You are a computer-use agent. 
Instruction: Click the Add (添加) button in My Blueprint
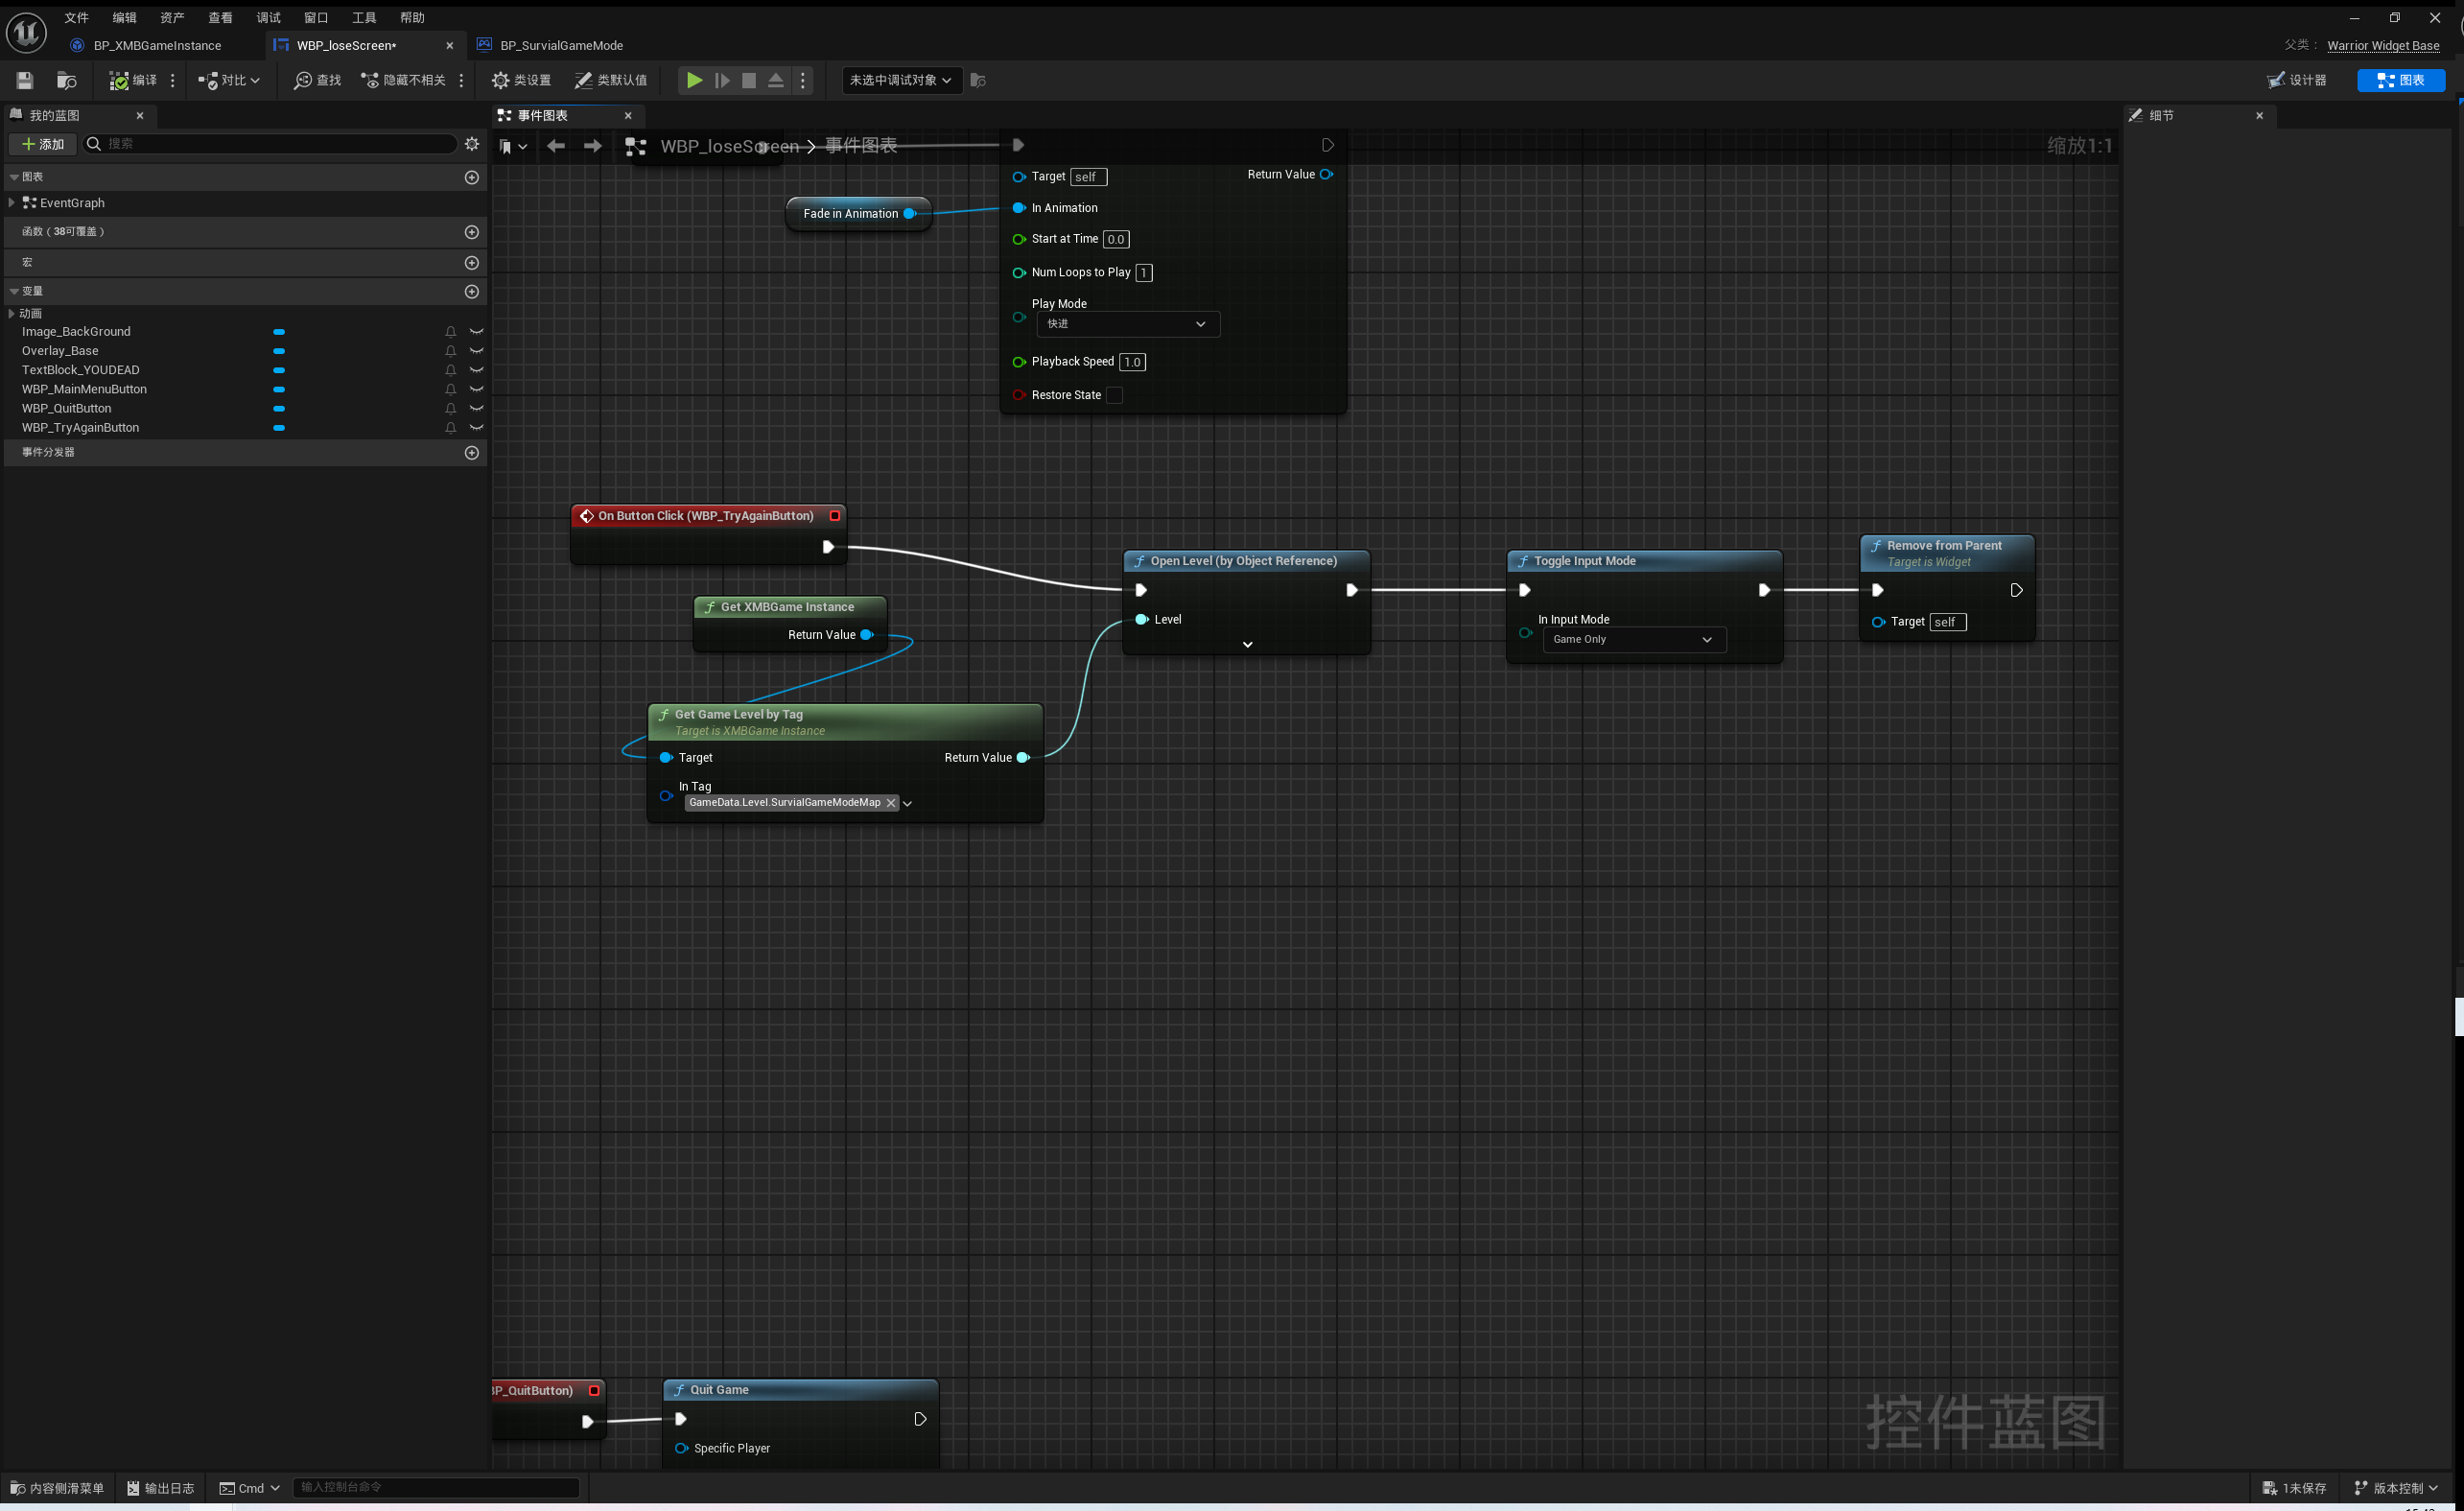(43, 144)
